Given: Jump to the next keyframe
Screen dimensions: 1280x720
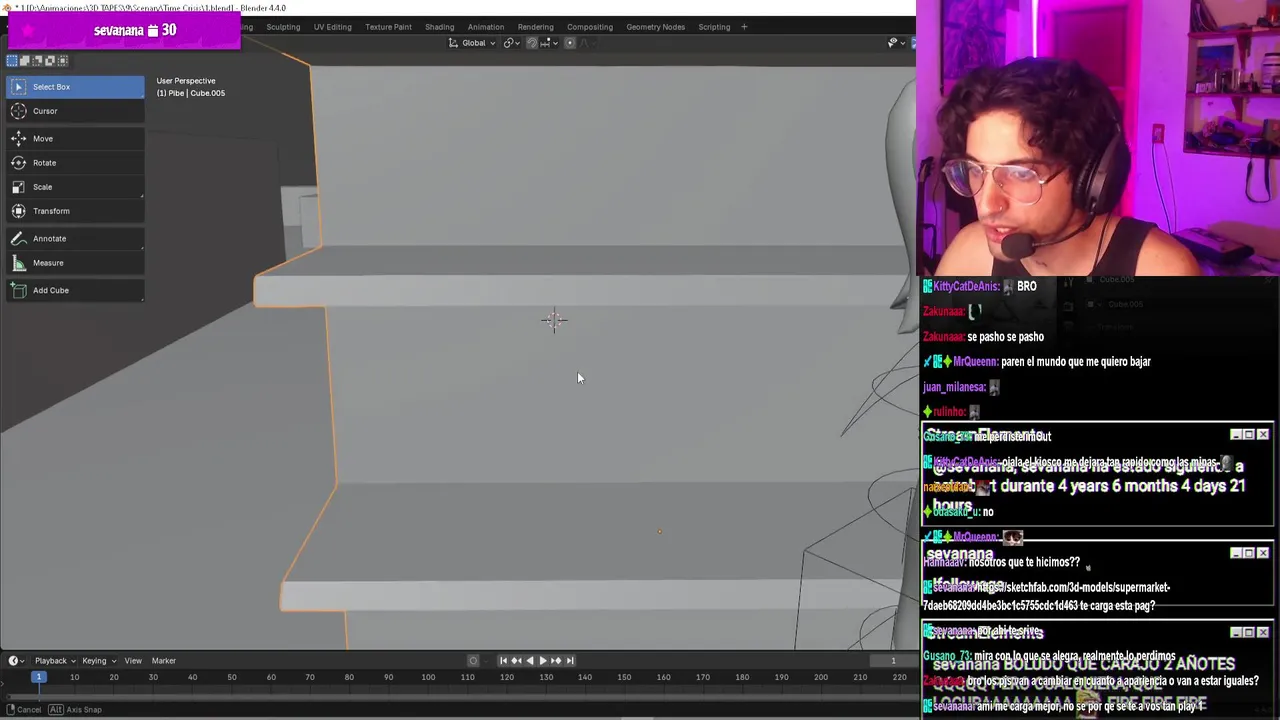Looking at the screenshot, I should 556,660.
